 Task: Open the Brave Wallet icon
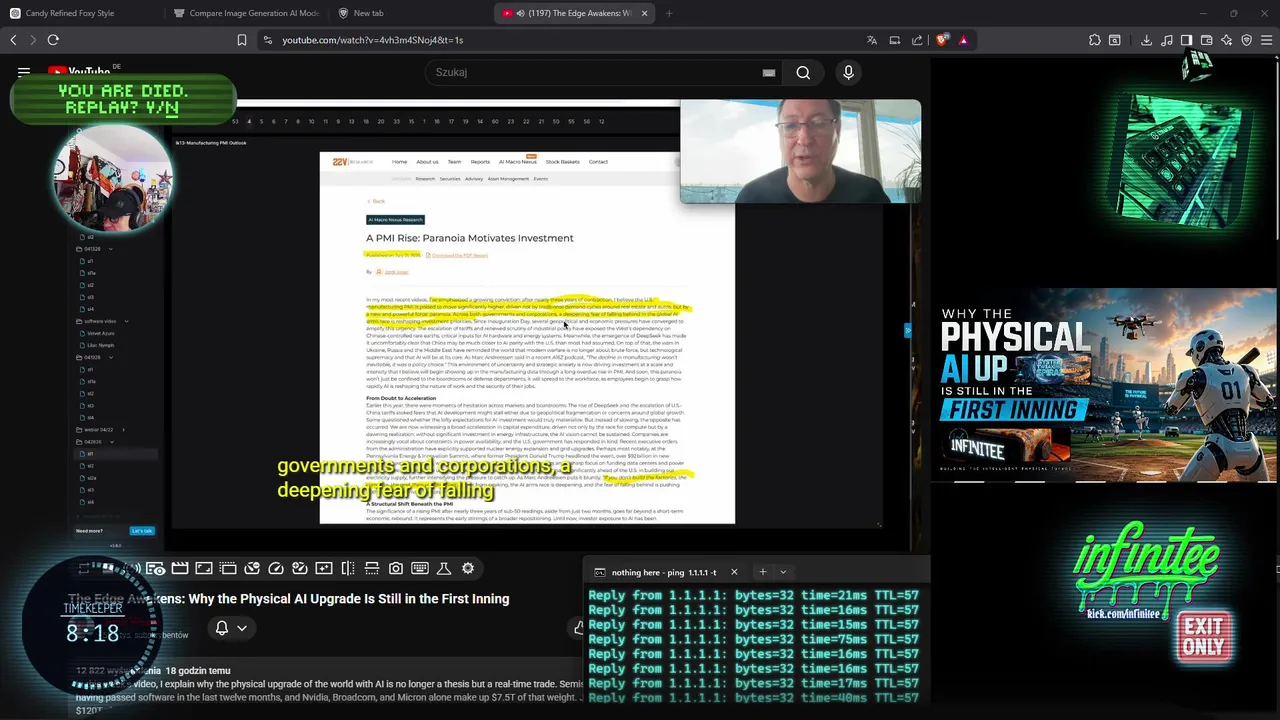(x=1207, y=40)
